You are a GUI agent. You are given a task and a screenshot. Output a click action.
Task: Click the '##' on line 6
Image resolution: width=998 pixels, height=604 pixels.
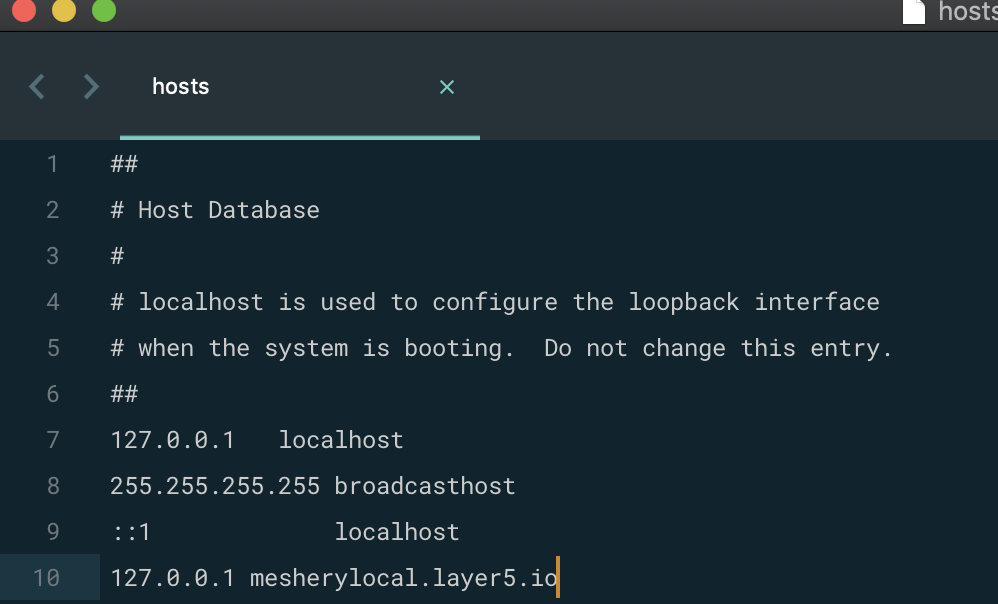tap(124, 394)
